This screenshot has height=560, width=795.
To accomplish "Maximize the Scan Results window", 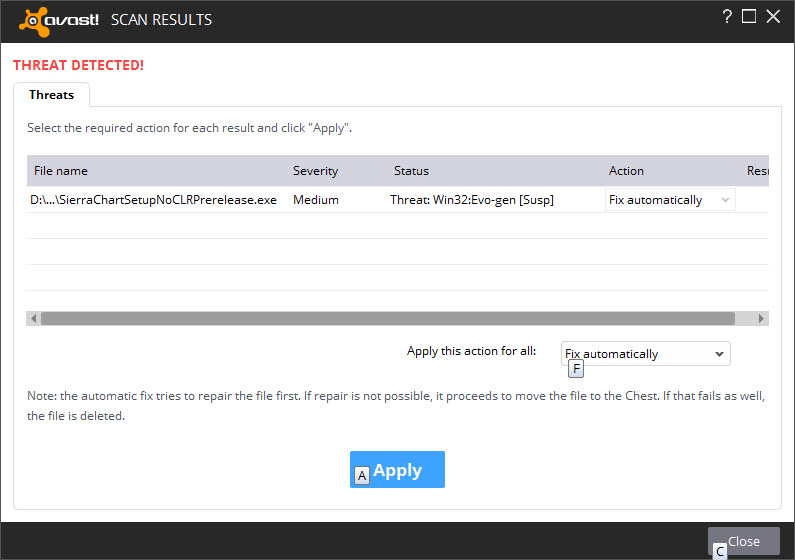I will pyautogui.click(x=748, y=16).
